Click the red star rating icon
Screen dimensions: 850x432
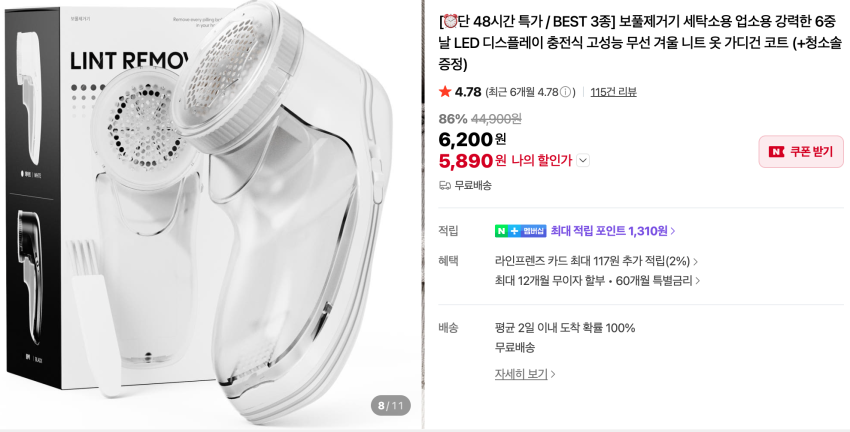point(445,92)
